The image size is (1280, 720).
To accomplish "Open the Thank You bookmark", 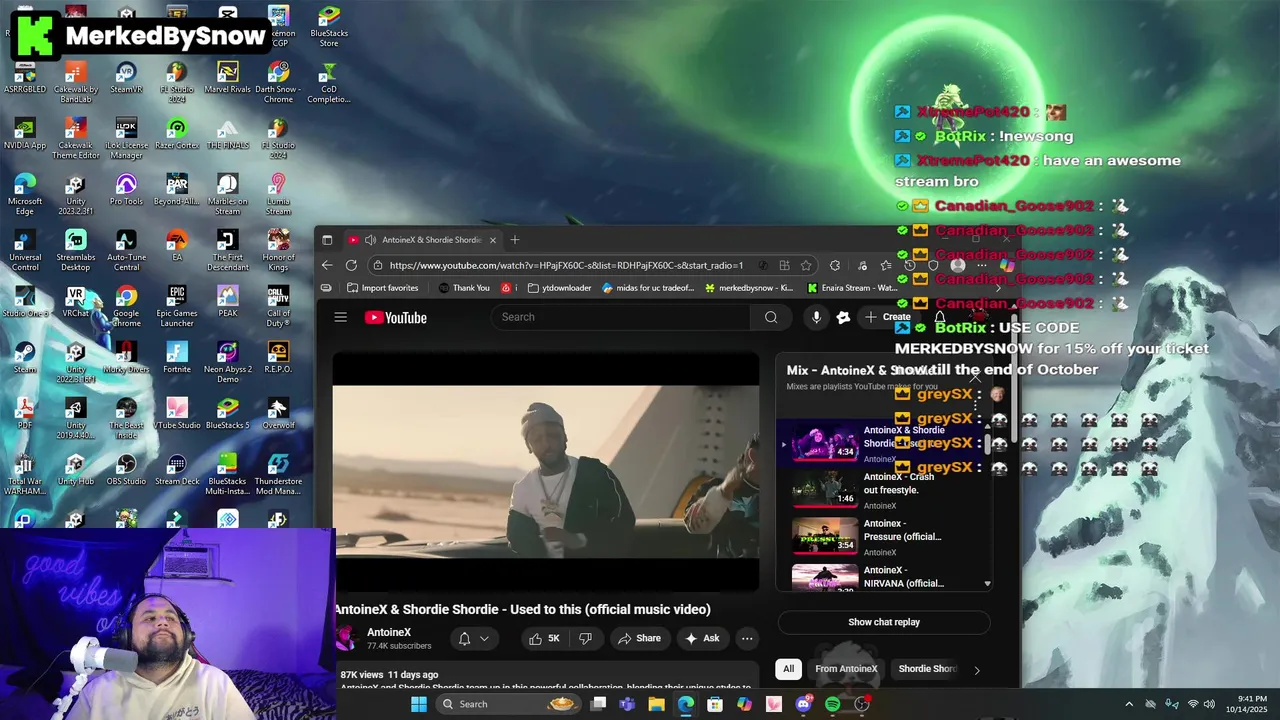I will (x=464, y=288).
